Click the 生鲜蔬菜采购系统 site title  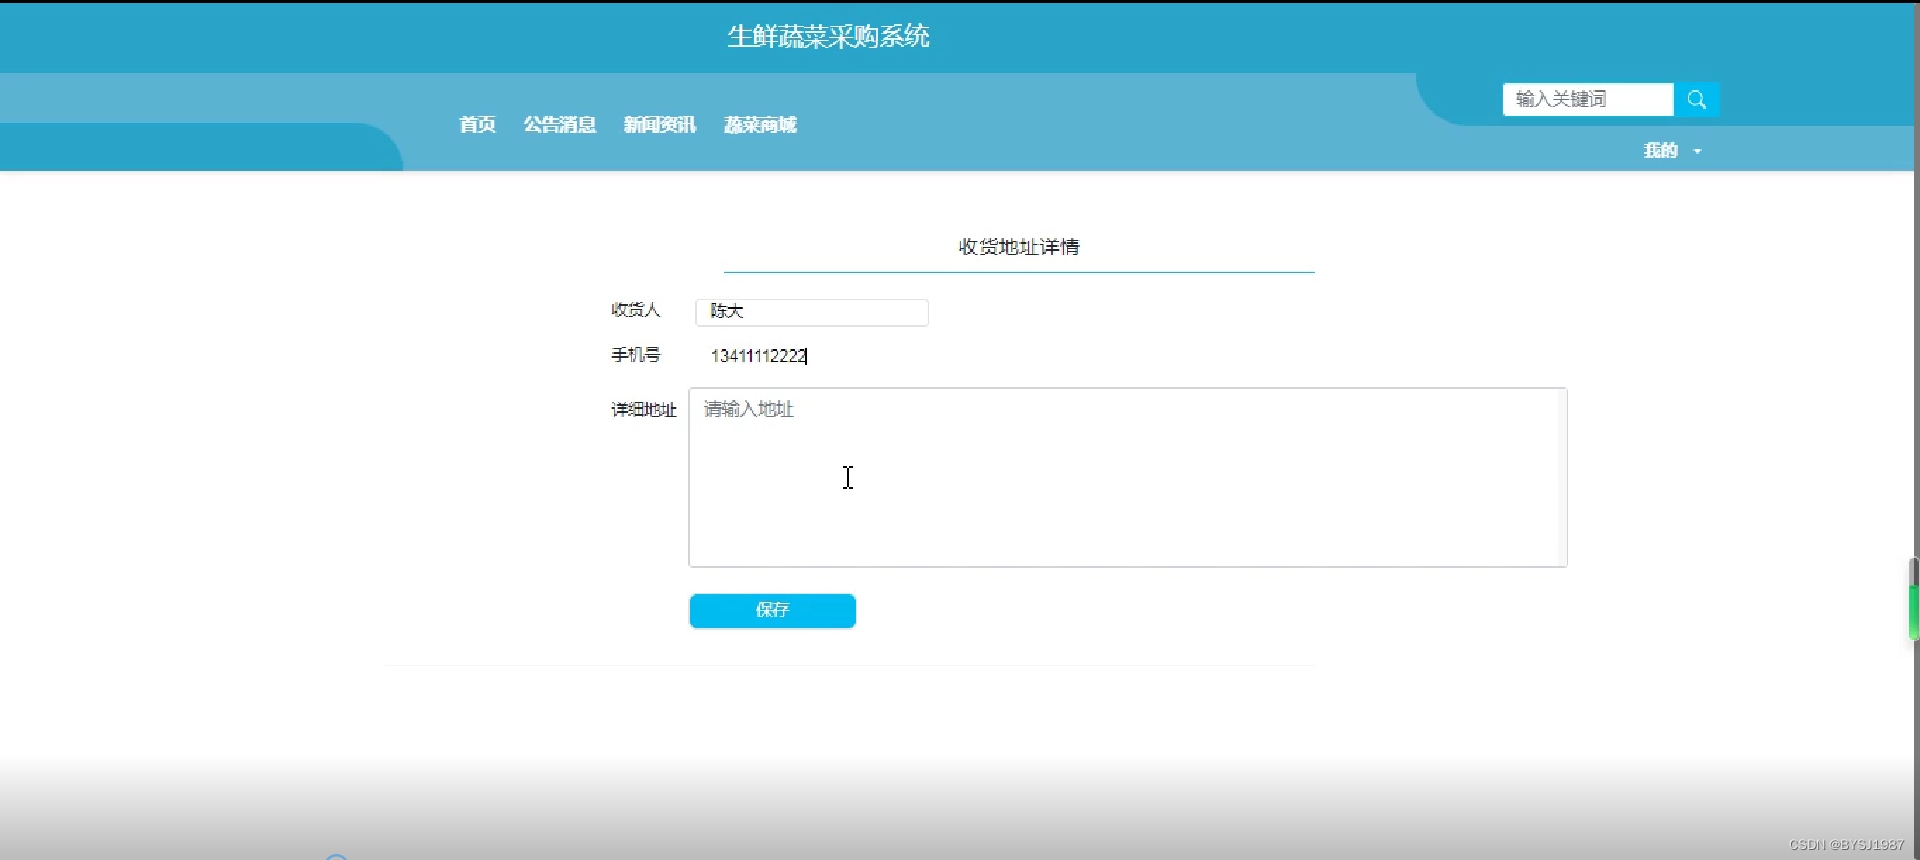(x=828, y=37)
